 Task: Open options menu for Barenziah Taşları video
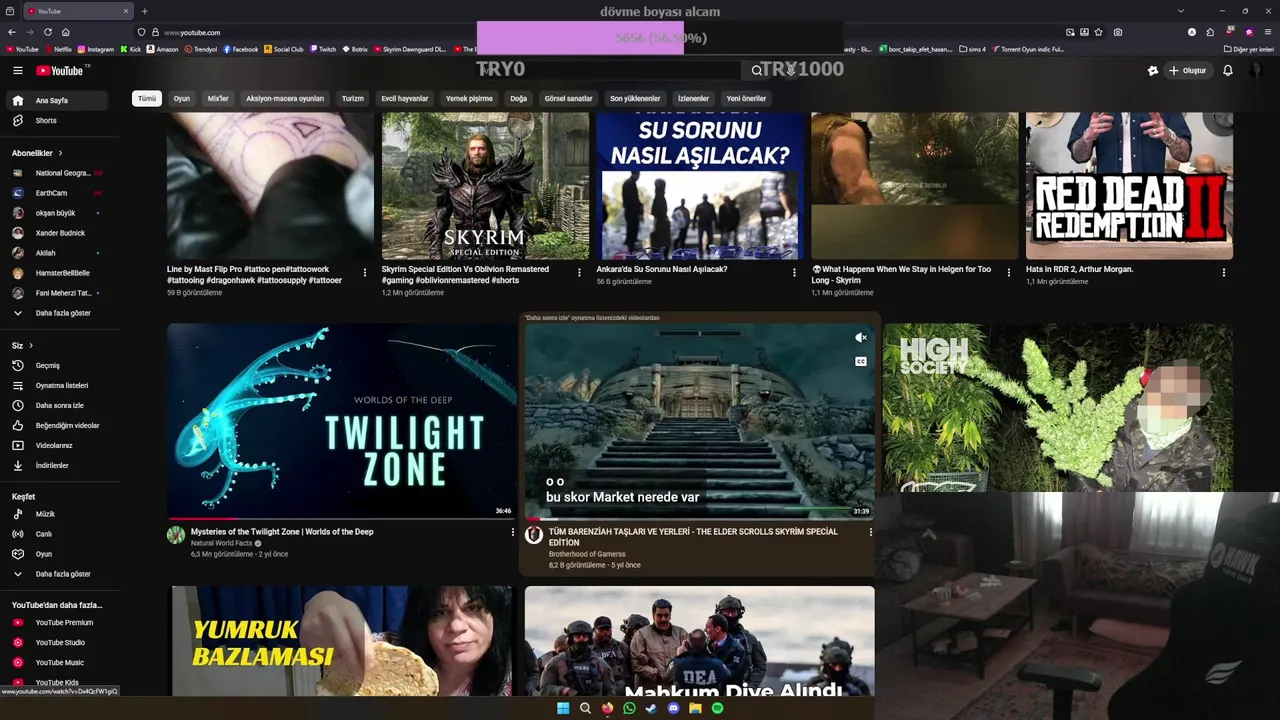[x=870, y=533]
